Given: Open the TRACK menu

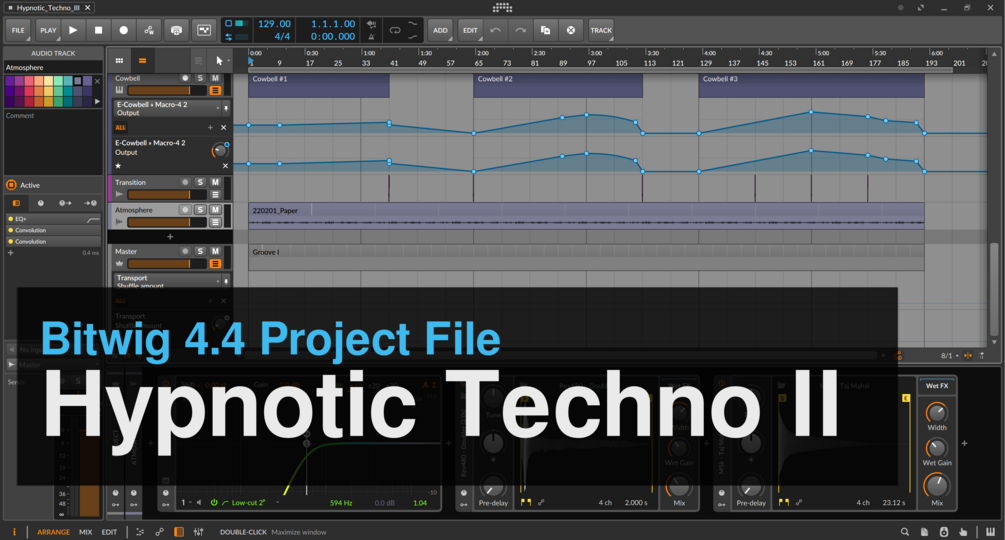Looking at the screenshot, I should [x=601, y=30].
